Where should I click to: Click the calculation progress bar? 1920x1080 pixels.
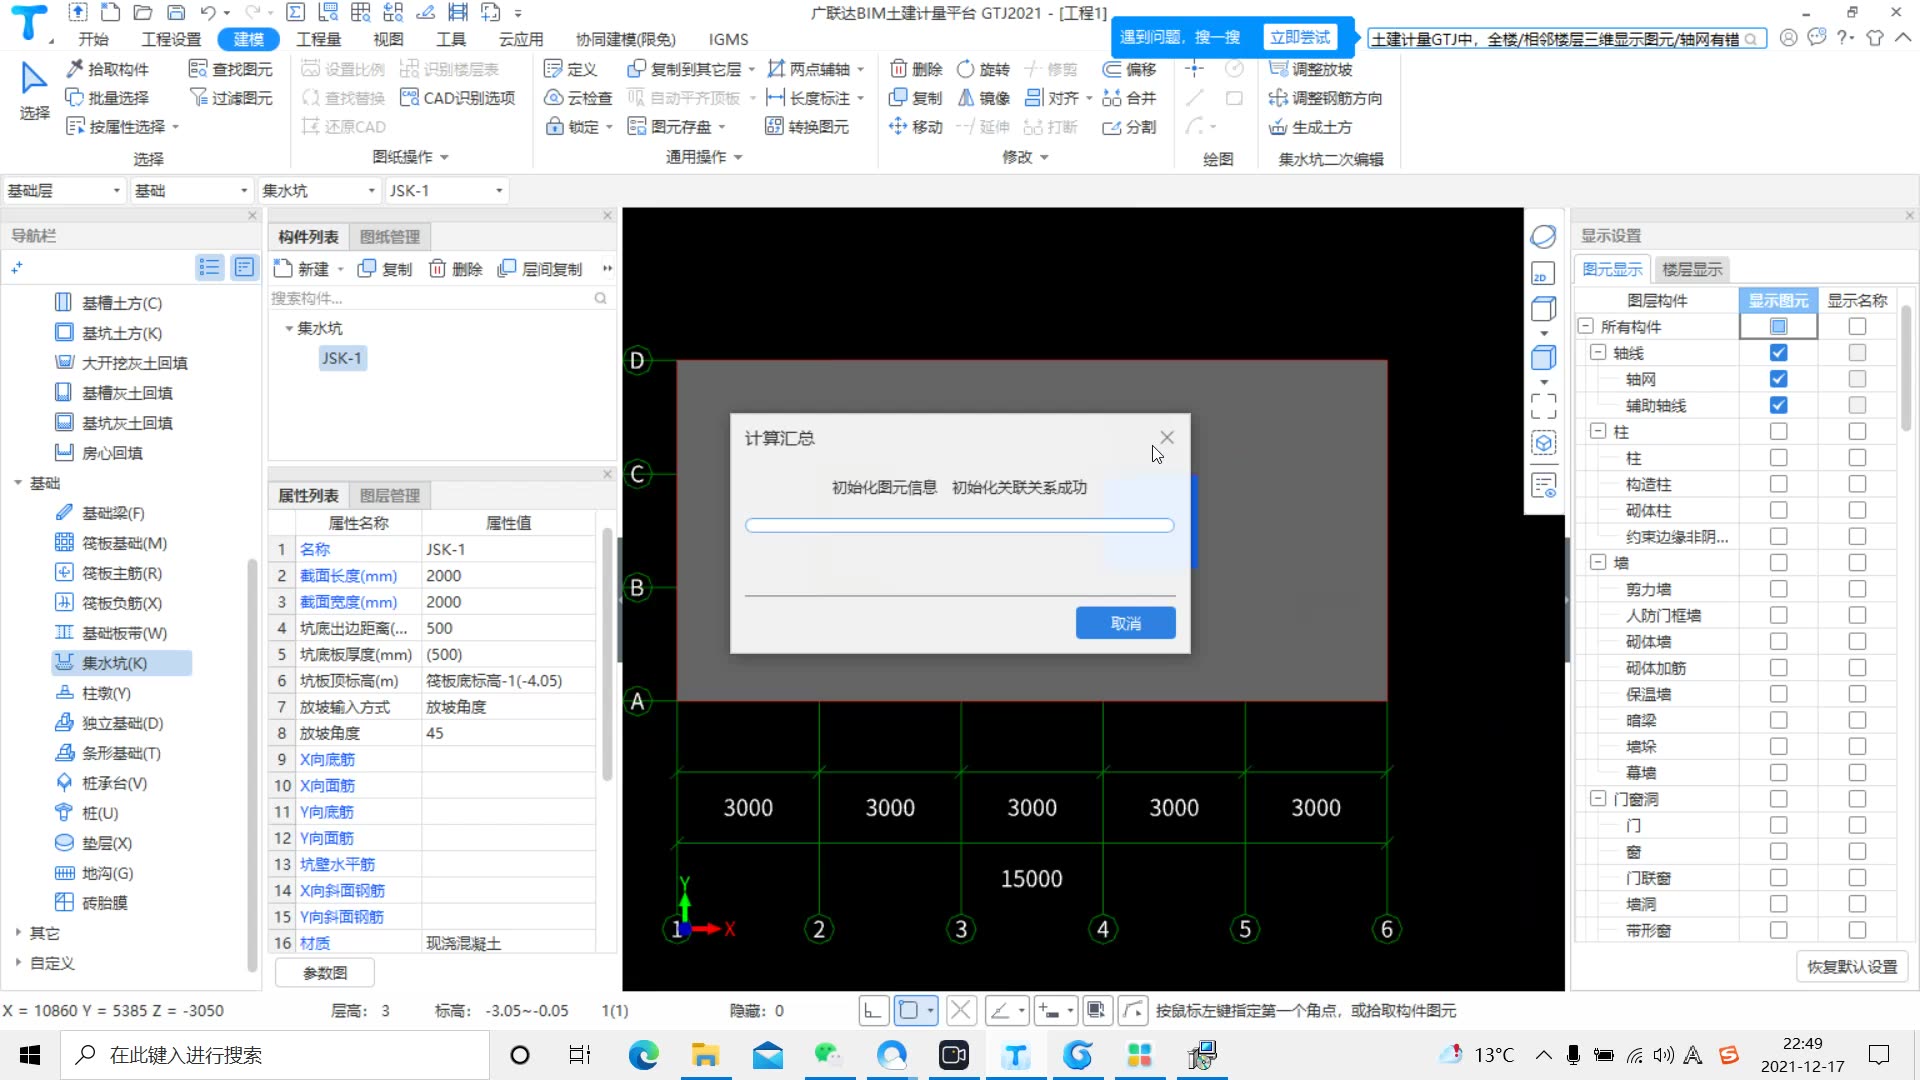click(x=959, y=525)
